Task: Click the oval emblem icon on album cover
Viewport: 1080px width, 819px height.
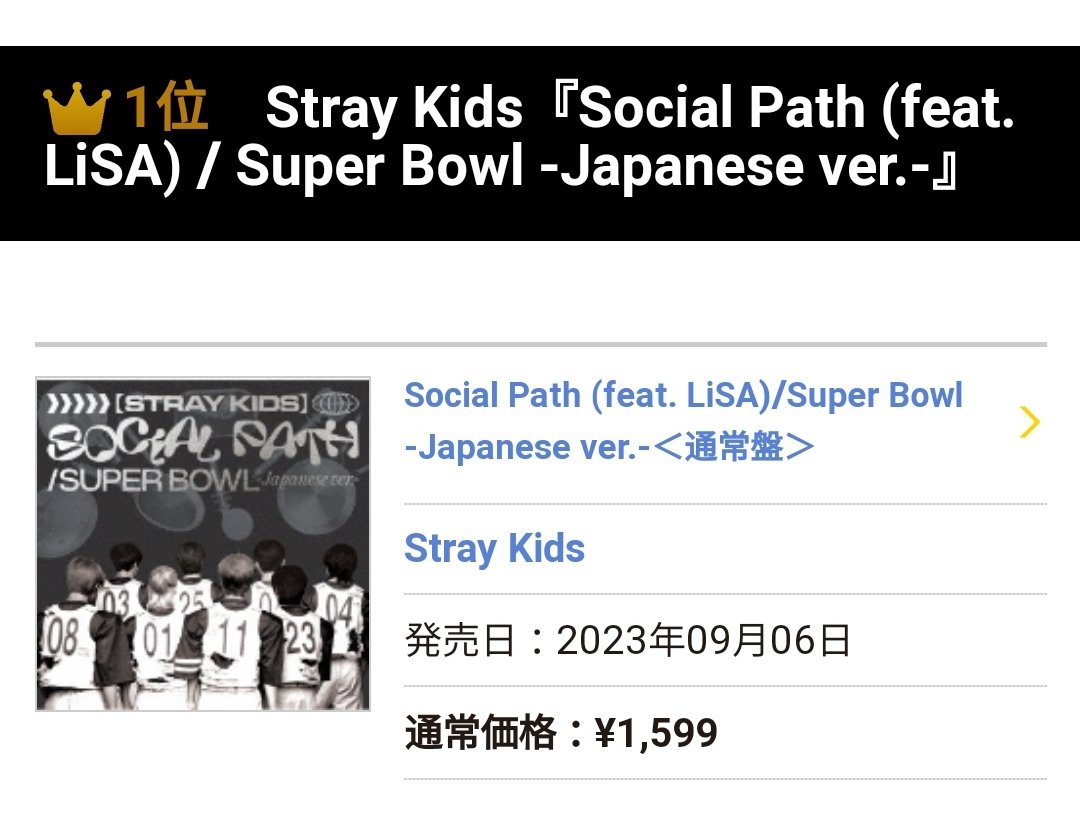Action: 335,404
